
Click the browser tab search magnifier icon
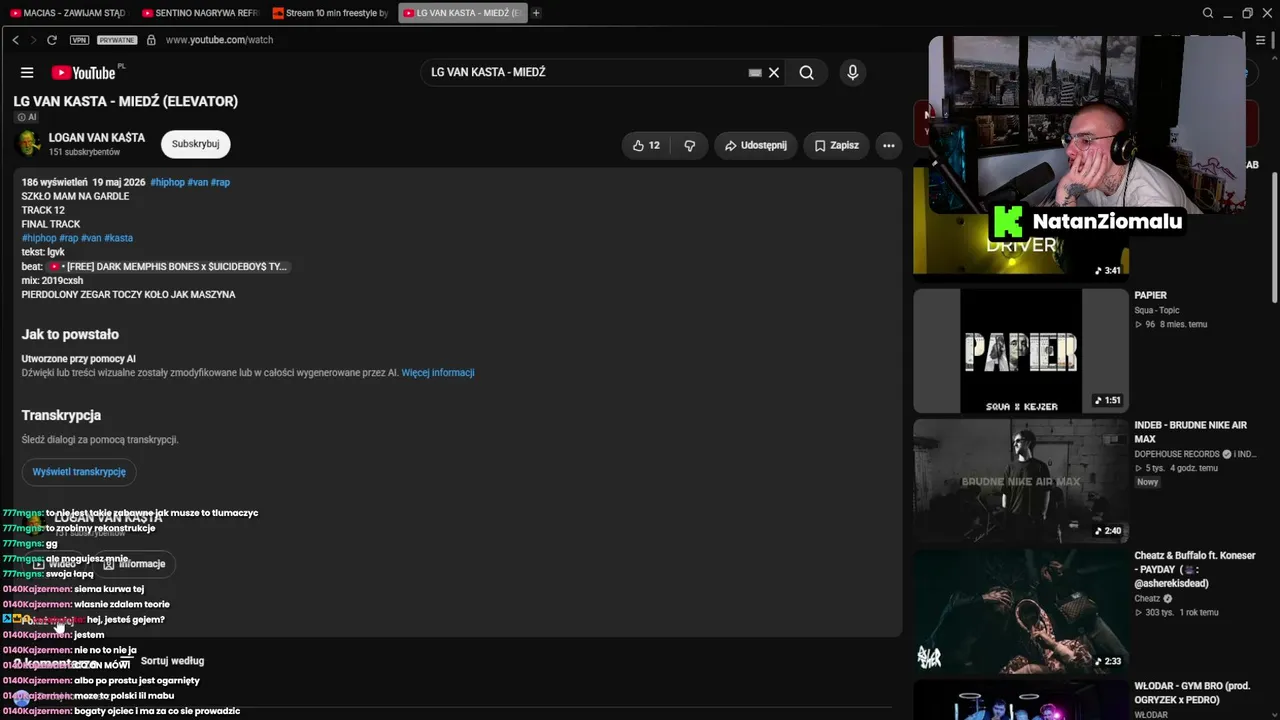(1208, 13)
